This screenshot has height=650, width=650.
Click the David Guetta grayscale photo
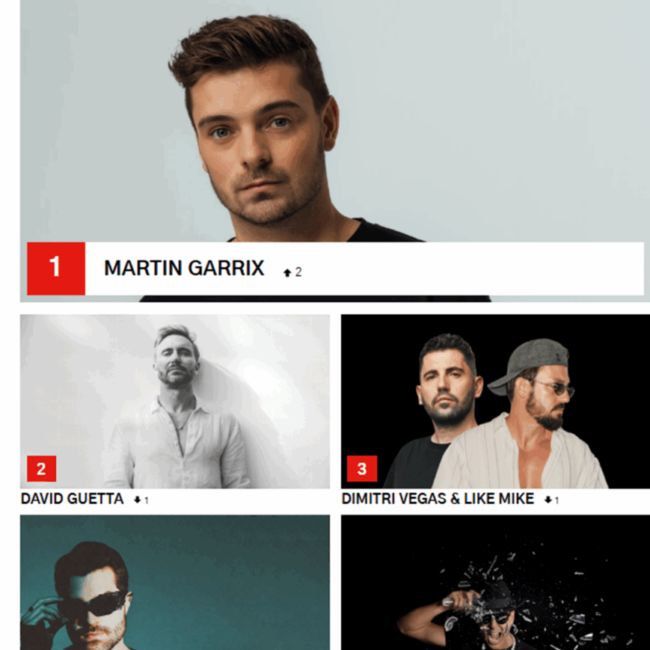pyautogui.click(x=175, y=401)
